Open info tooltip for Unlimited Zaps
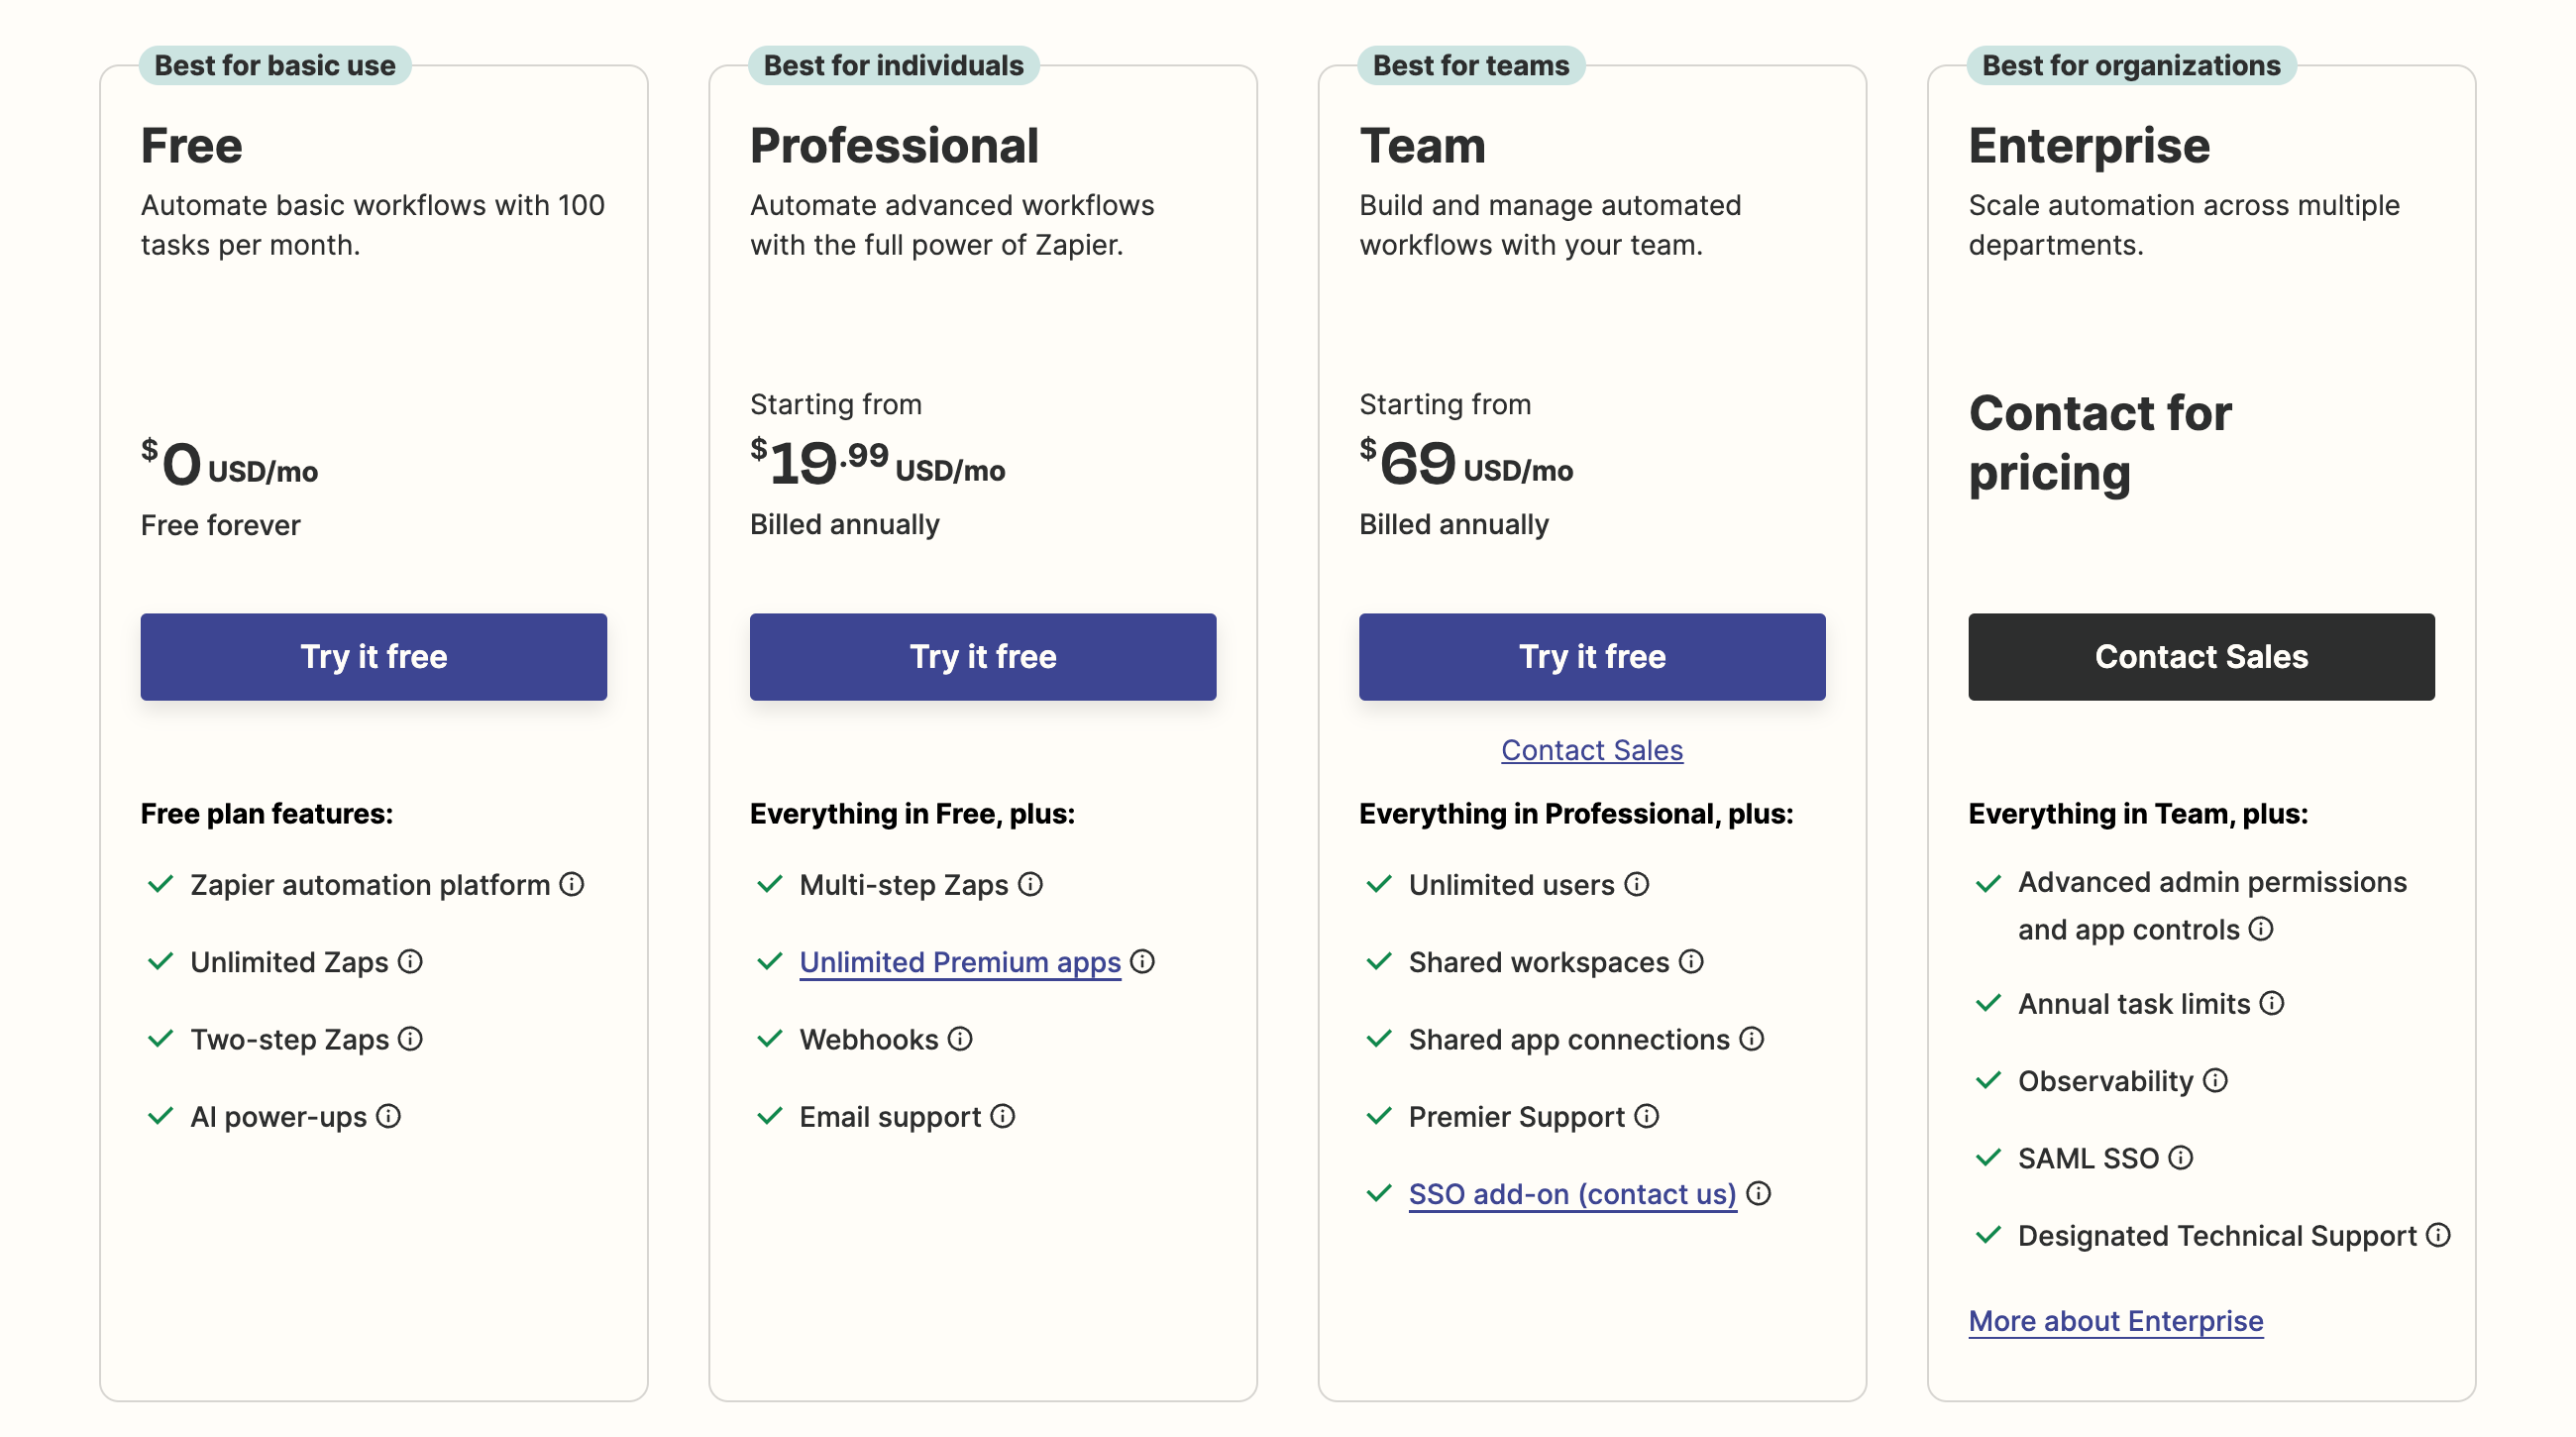 410,962
